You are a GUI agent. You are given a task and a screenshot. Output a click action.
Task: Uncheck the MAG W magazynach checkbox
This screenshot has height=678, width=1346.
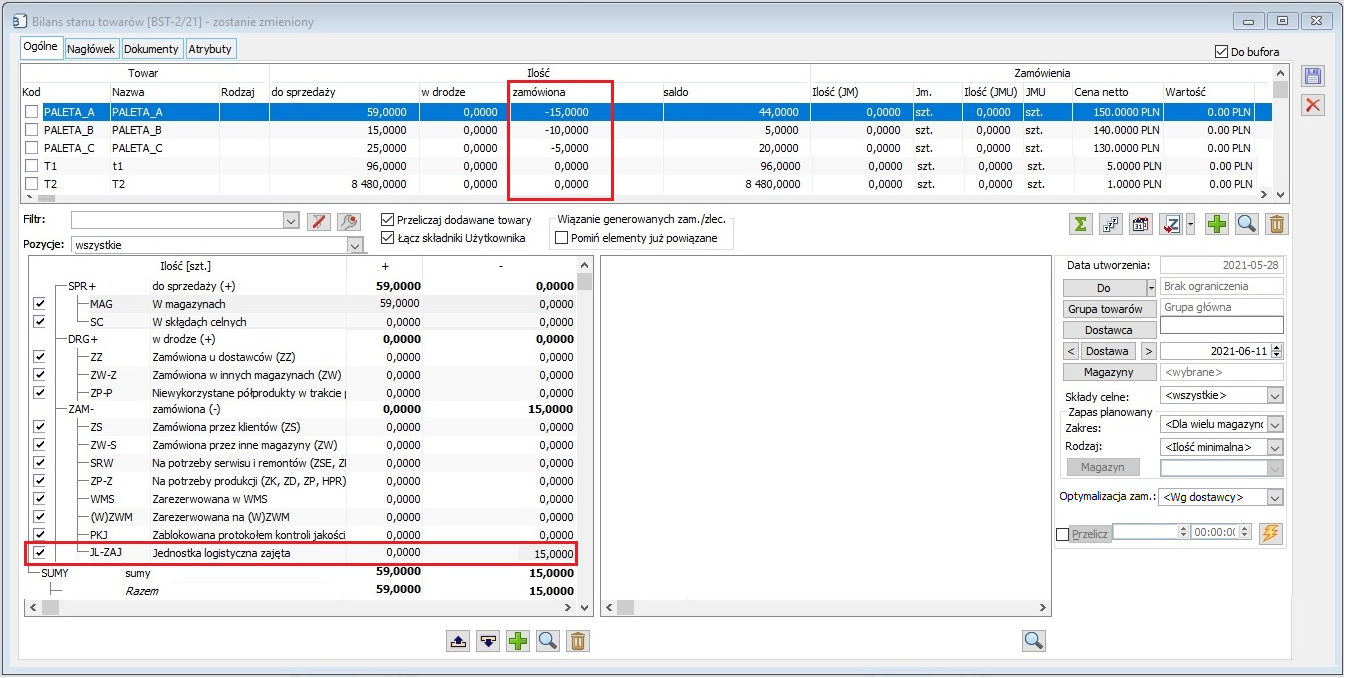(x=40, y=303)
